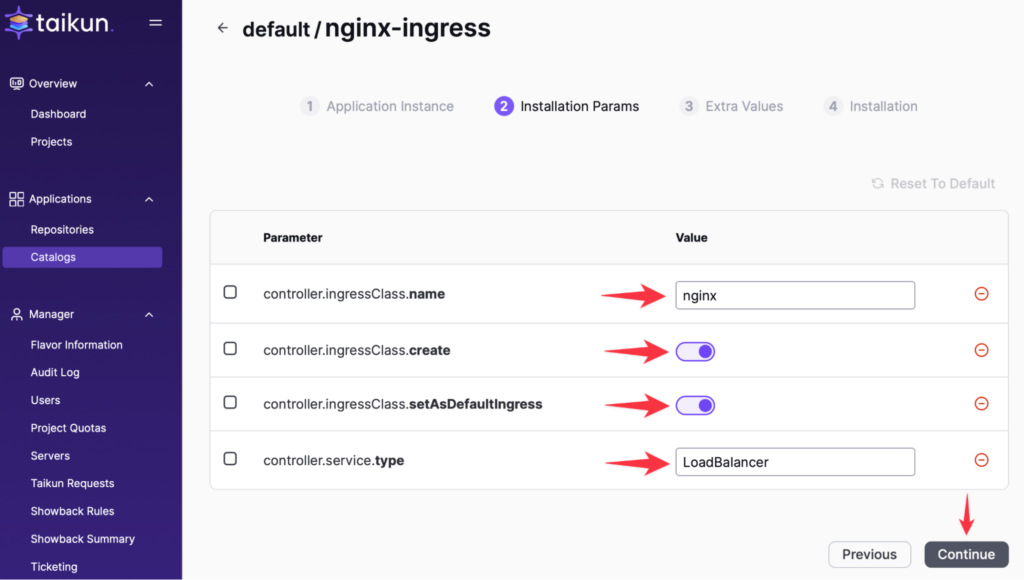Check the controller.ingressClass.name checkbox
The image size is (1024, 580).
click(x=229, y=292)
